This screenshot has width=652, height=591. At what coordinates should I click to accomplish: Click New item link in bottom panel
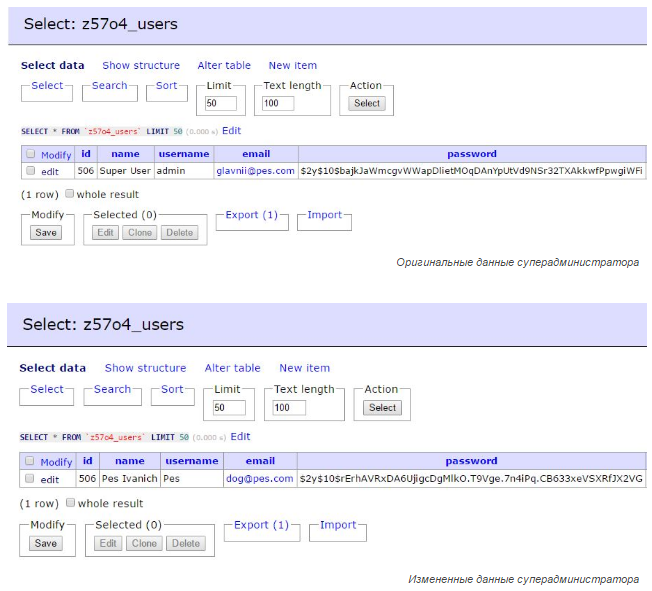pos(304,368)
